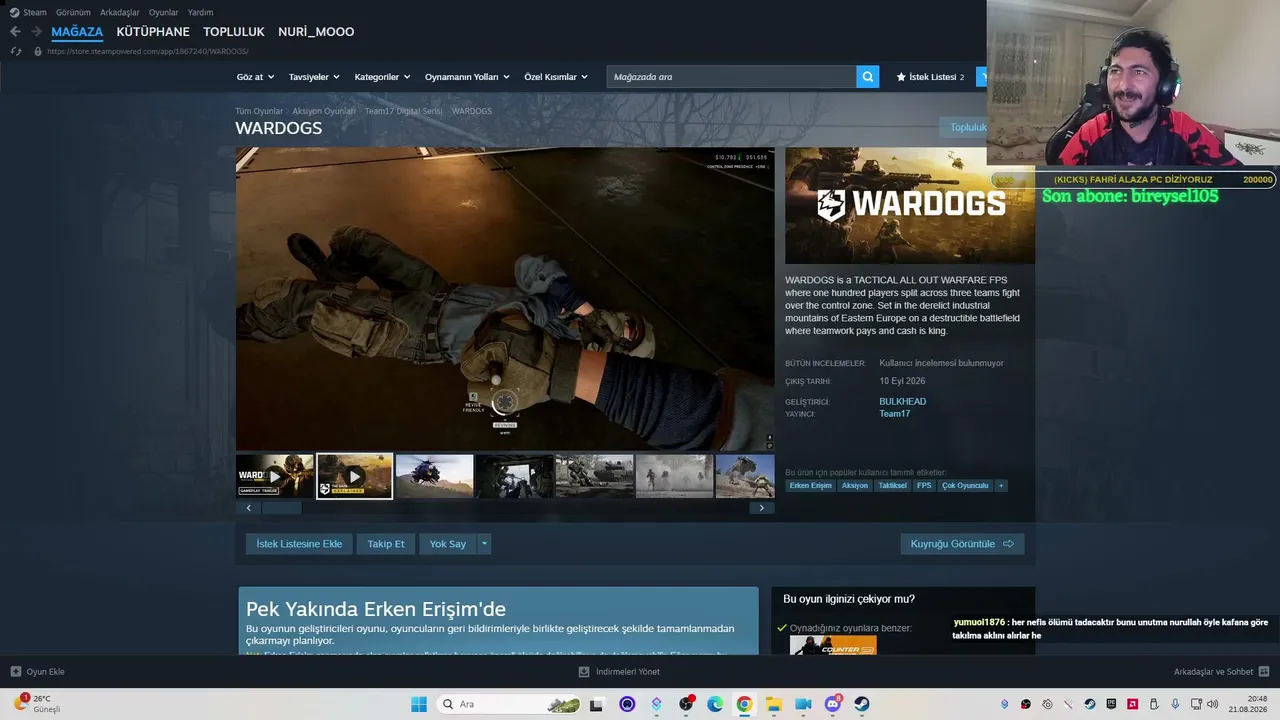
Task: Open the BULKHEAD developer link
Action: tap(902, 402)
